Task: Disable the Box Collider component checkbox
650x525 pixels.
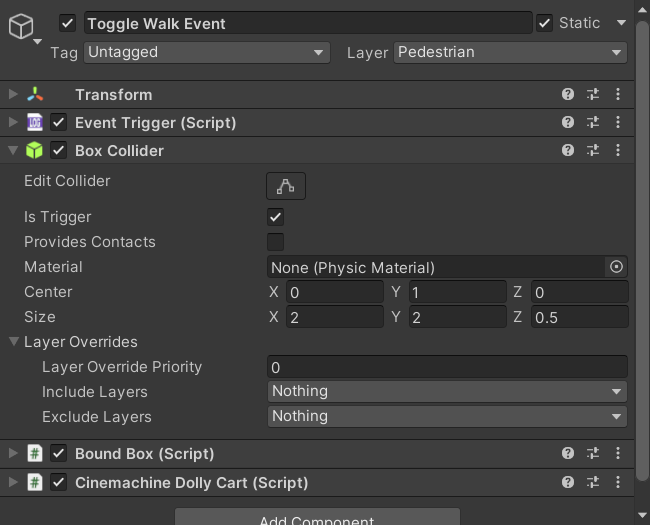Action: point(58,150)
